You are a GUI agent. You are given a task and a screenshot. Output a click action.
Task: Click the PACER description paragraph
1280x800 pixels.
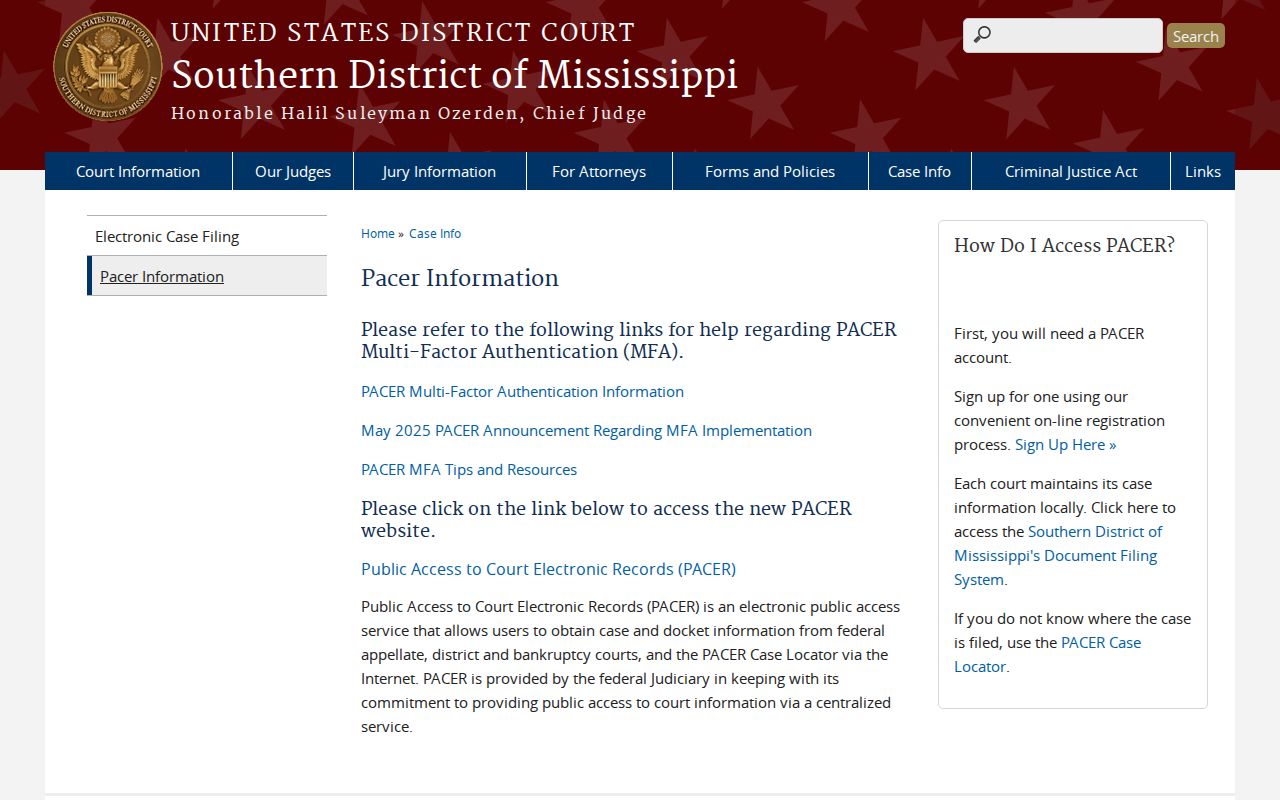point(631,666)
